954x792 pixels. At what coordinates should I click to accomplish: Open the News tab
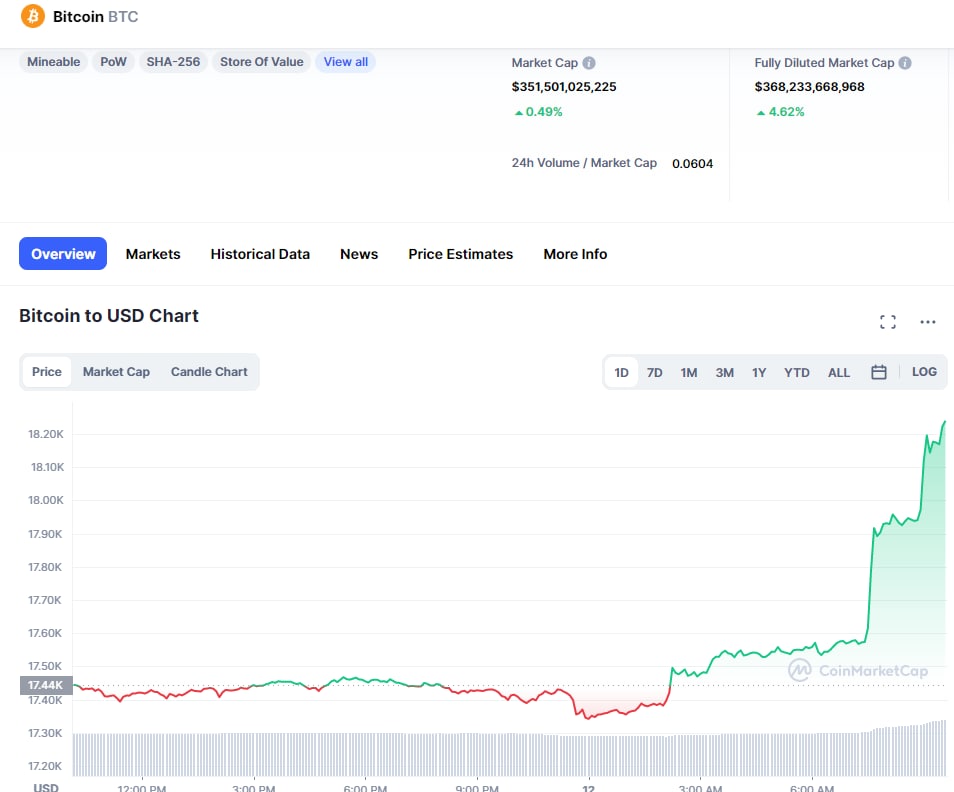[359, 254]
